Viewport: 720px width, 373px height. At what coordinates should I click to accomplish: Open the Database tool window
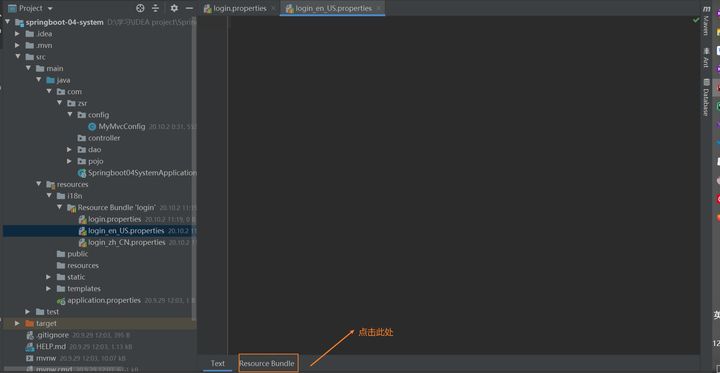pyautogui.click(x=706, y=97)
